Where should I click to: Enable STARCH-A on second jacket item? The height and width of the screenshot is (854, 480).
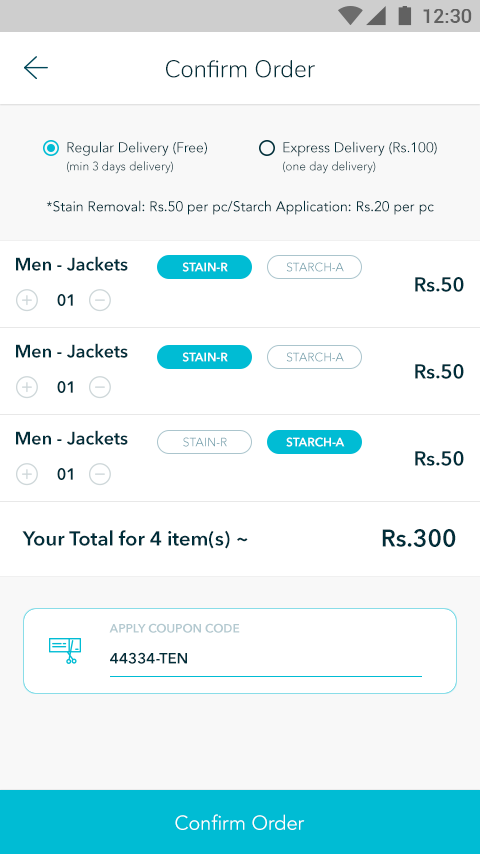tap(314, 357)
